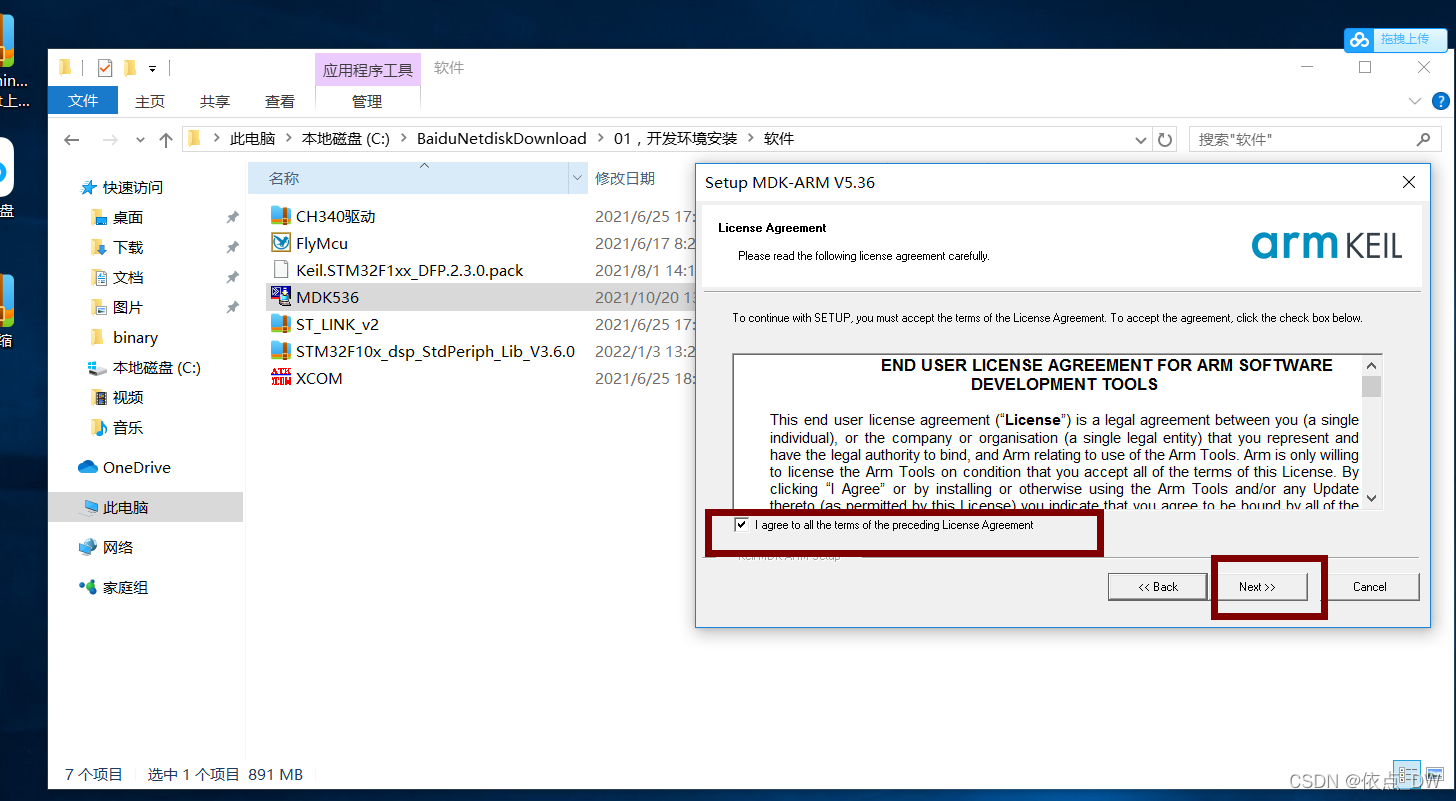Select the XCOM application icon

[280, 377]
